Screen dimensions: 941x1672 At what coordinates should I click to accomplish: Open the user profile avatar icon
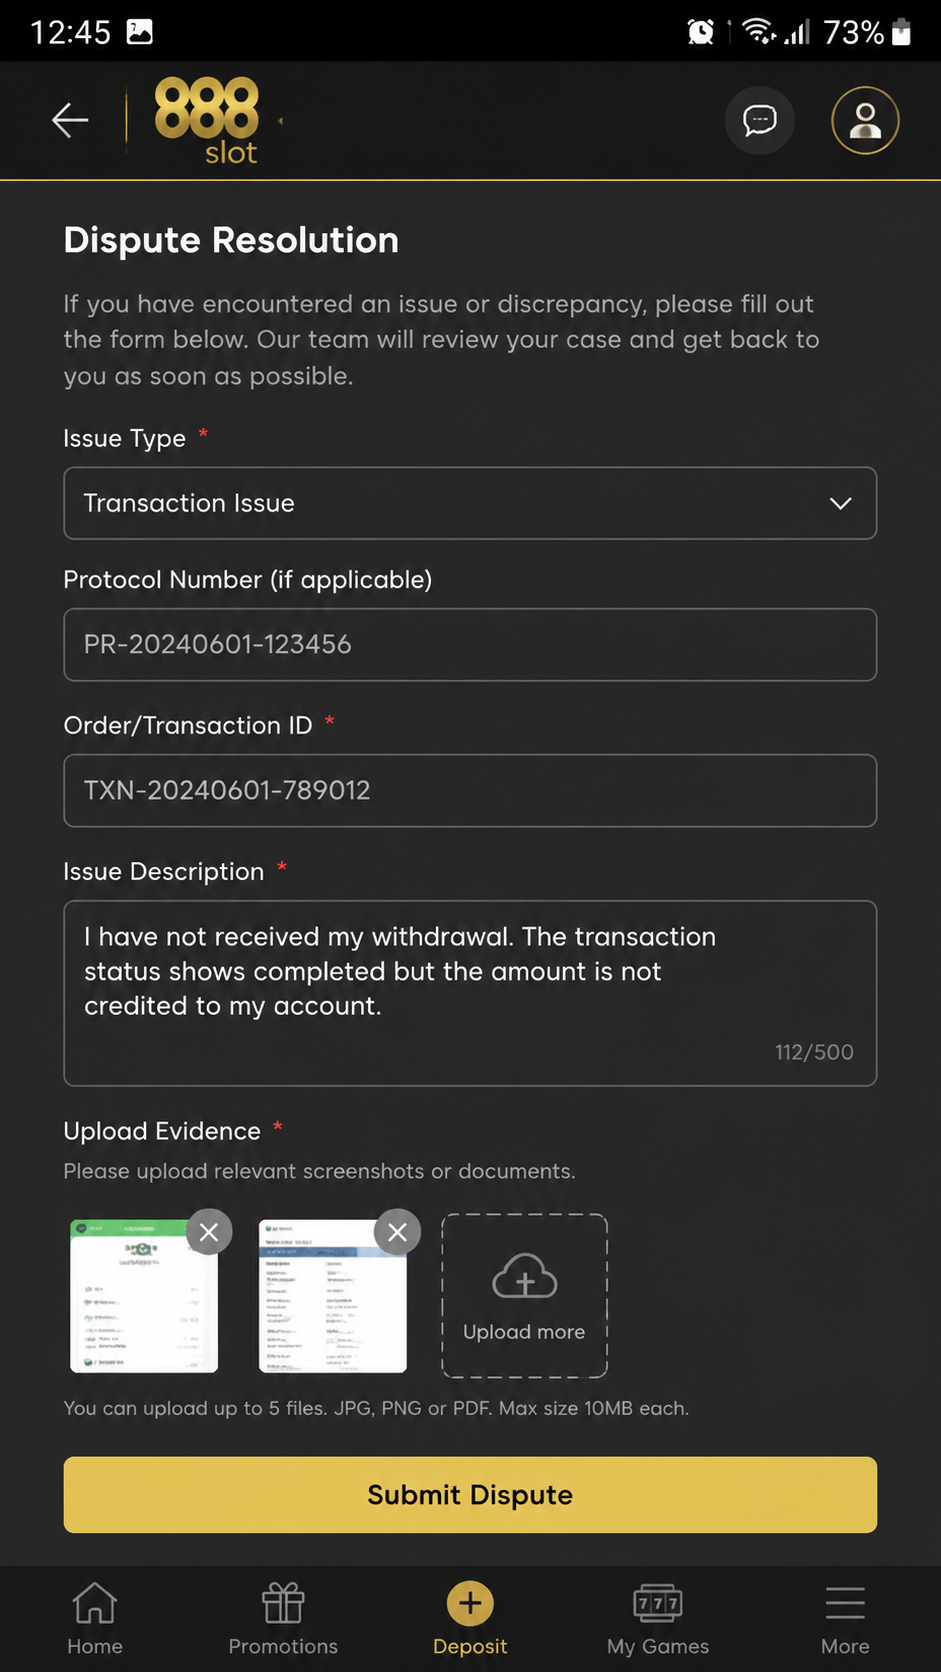point(865,120)
